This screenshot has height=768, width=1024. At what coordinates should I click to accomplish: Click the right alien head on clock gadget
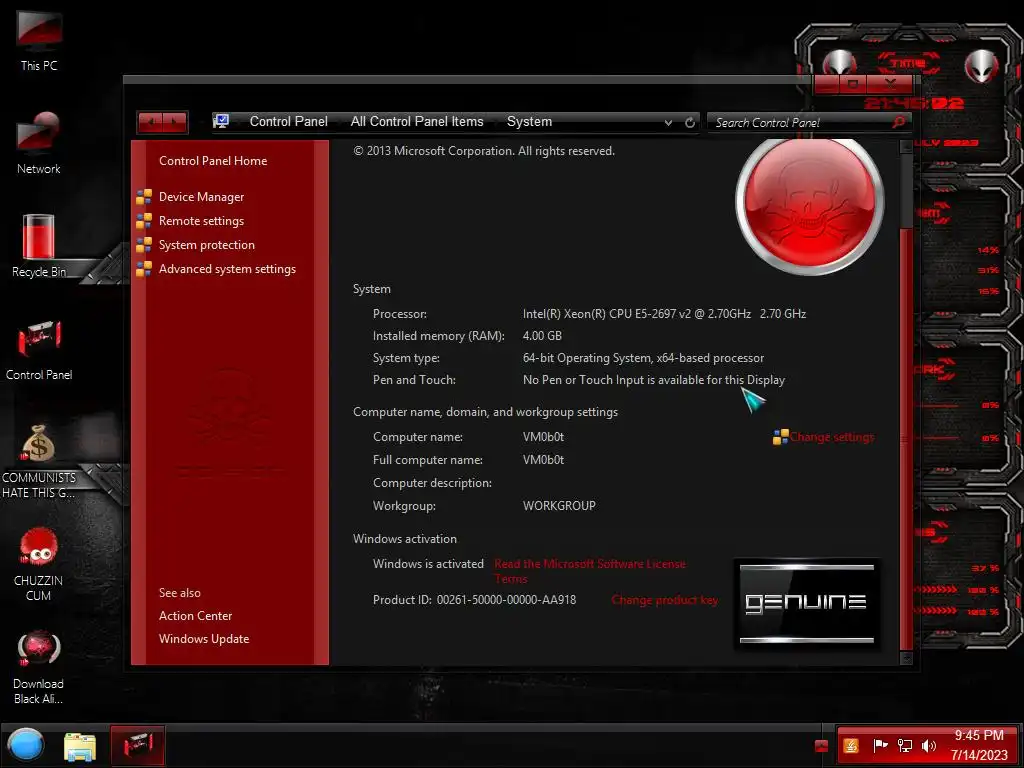(982, 65)
